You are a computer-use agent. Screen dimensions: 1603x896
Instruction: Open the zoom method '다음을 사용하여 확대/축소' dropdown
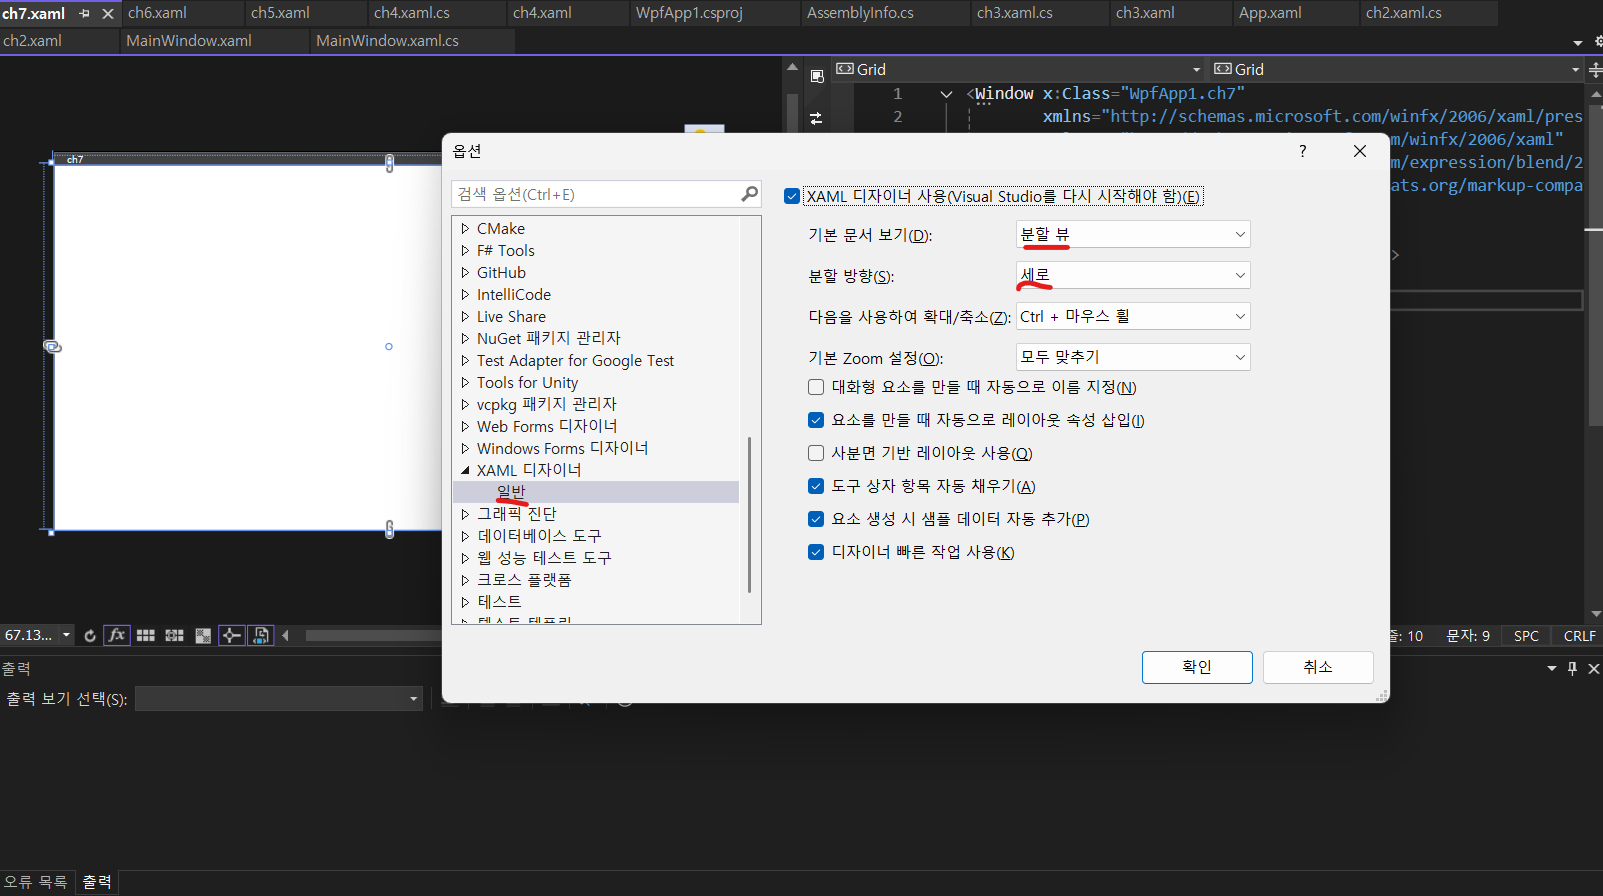pyautogui.click(x=1133, y=316)
